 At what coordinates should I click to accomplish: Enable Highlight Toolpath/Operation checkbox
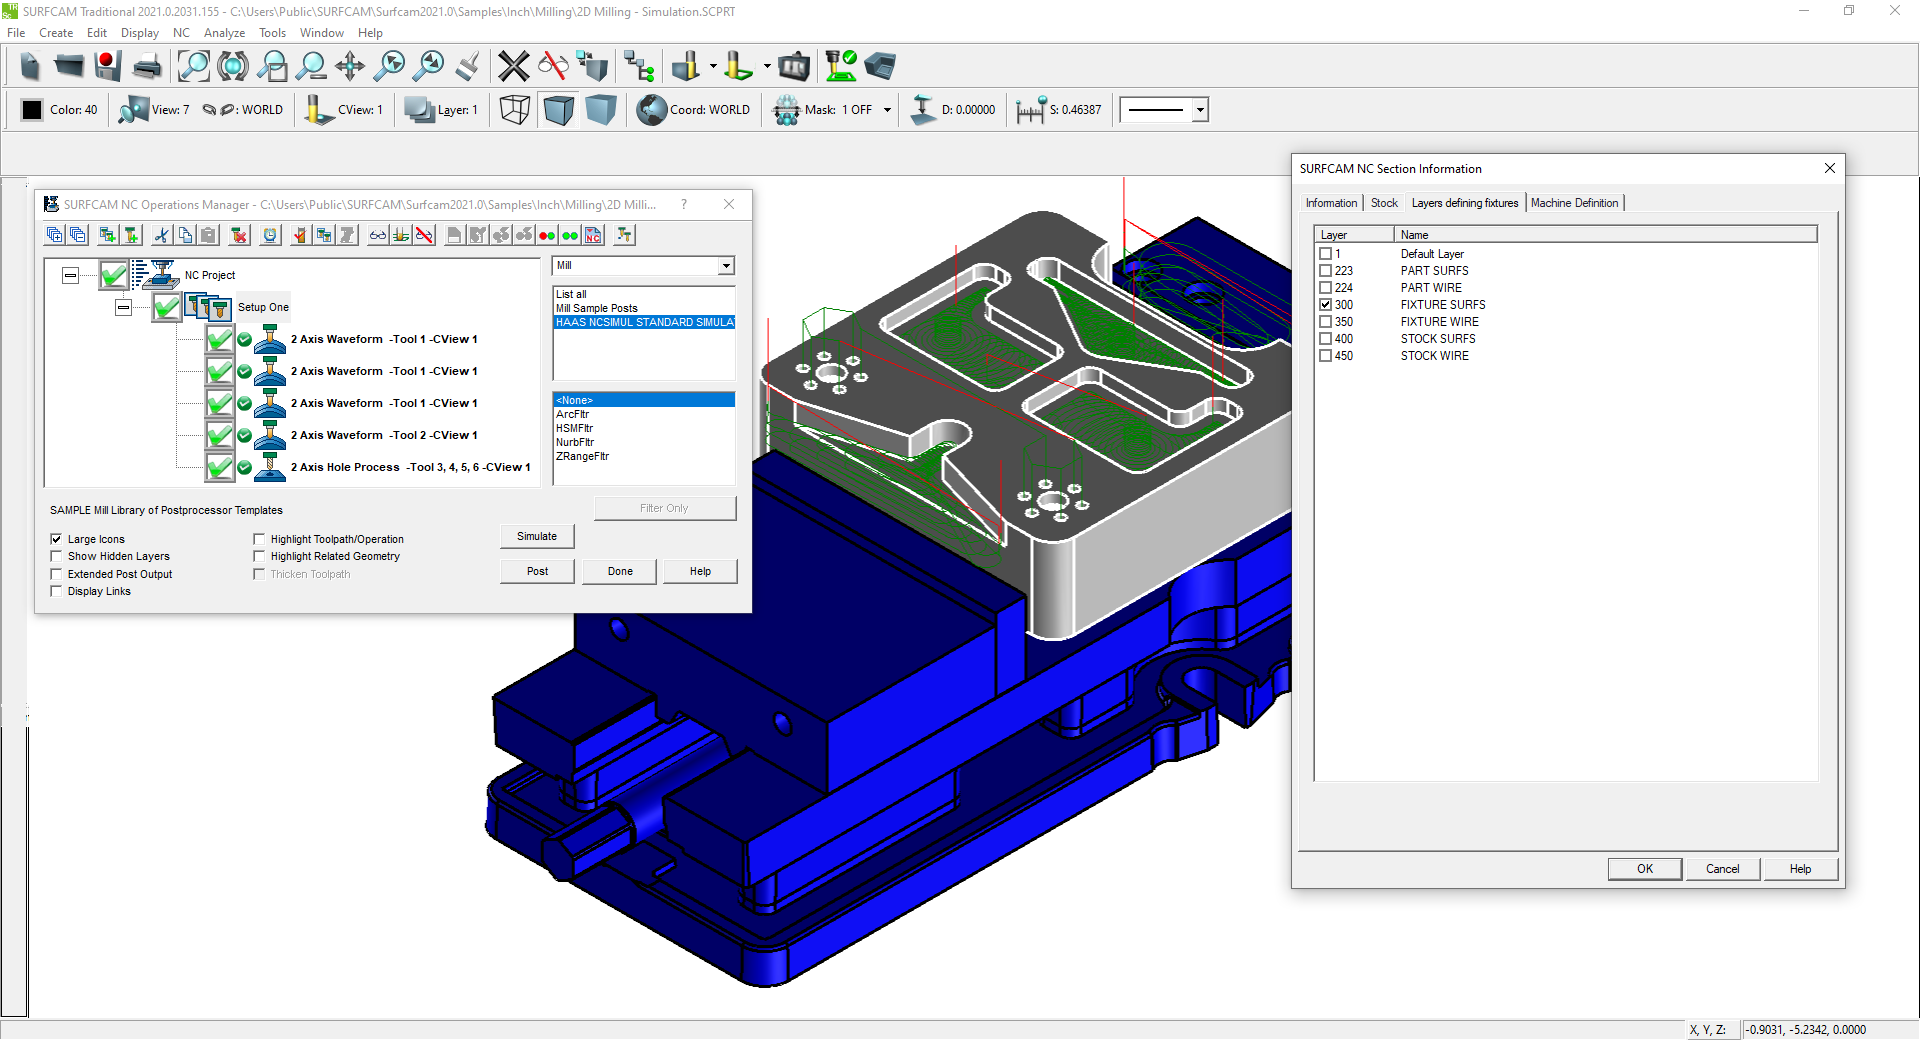(260, 539)
